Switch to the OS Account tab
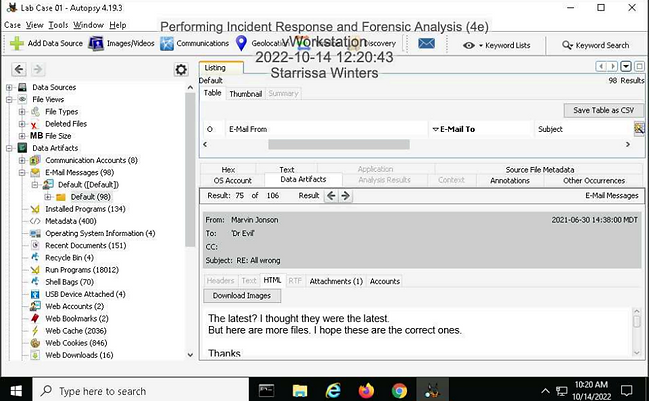 tap(232, 180)
